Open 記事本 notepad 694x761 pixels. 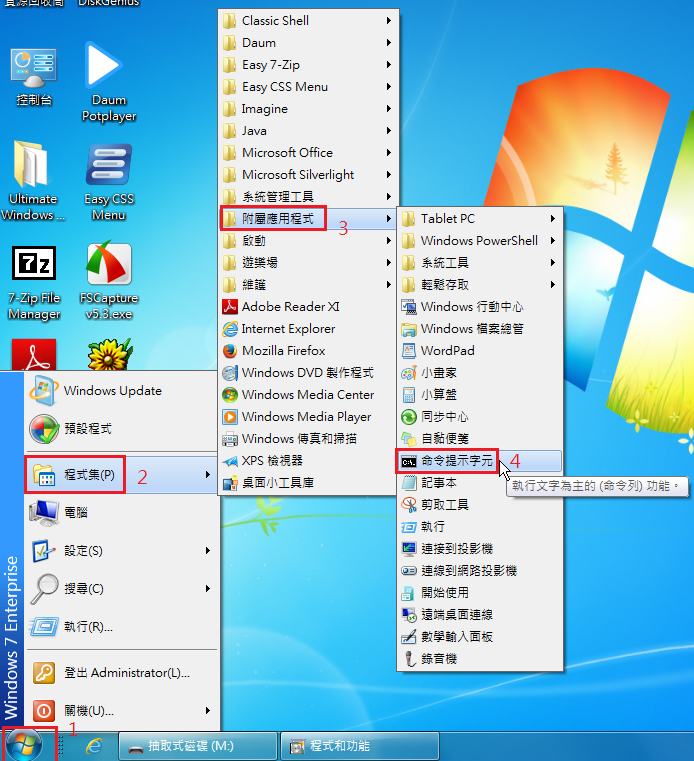pyautogui.click(x=480, y=482)
